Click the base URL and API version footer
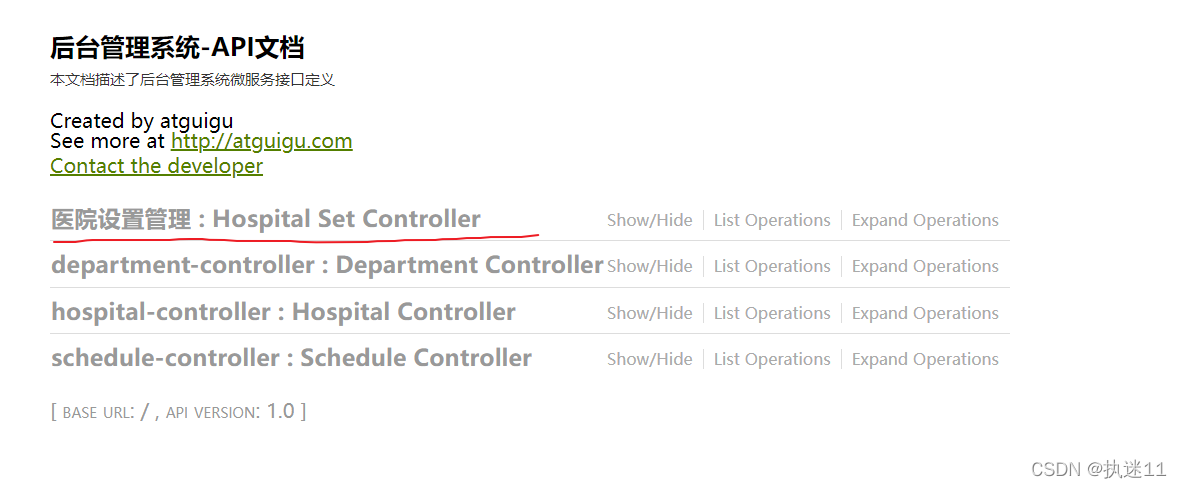1182x488 pixels. pos(178,411)
